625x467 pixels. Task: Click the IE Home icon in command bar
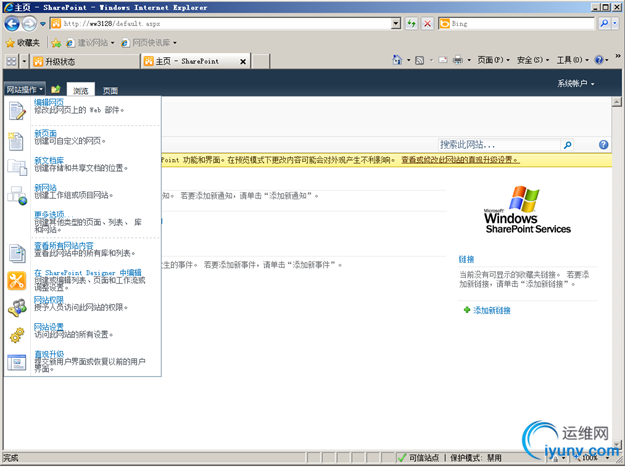(x=397, y=60)
